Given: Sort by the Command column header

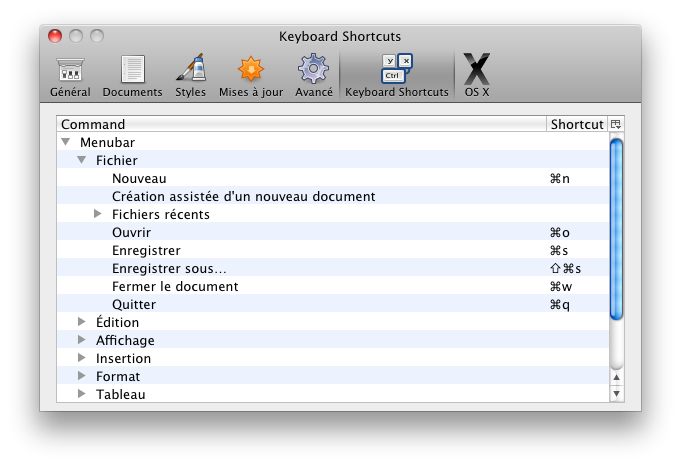Looking at the screenshot, I should [x=301, y=124].
